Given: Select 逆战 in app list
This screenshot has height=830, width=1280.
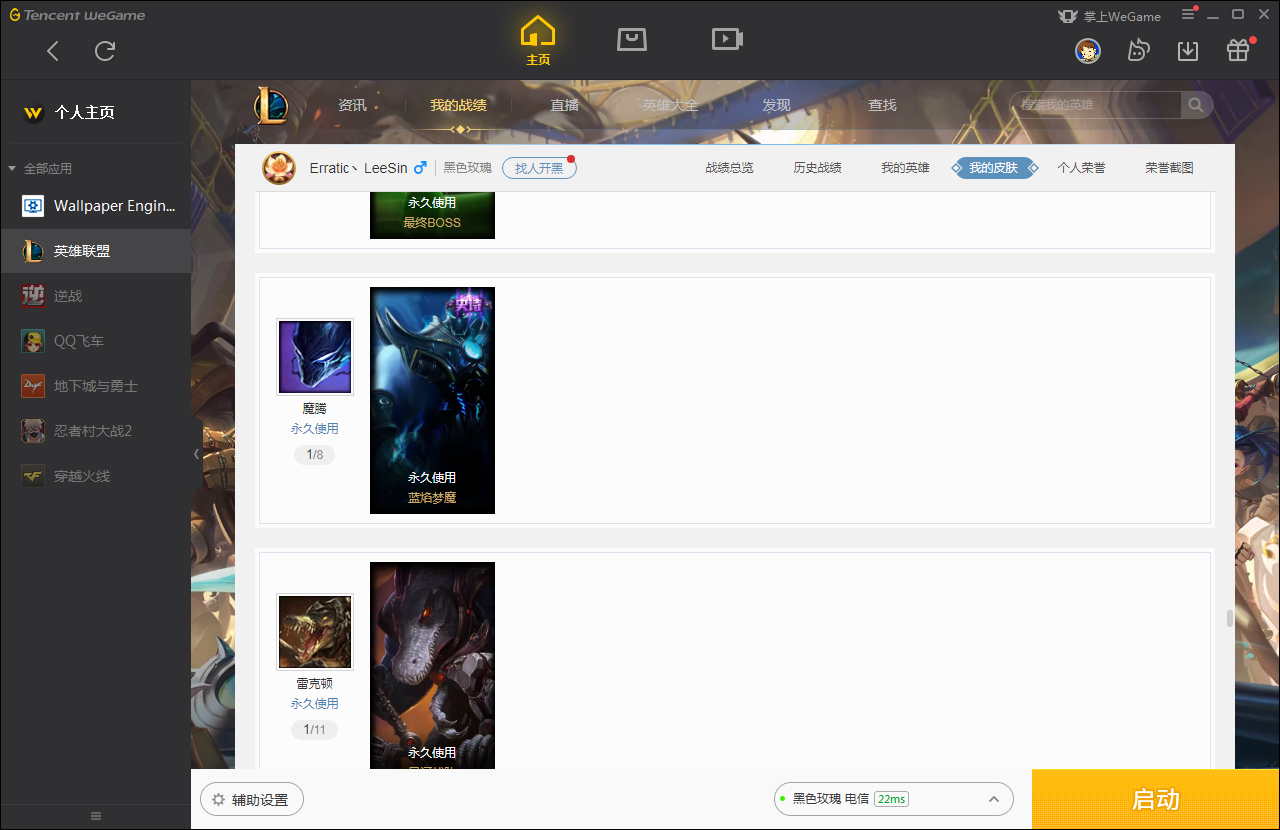Looking at the screenshot, I should pos(95,296).
